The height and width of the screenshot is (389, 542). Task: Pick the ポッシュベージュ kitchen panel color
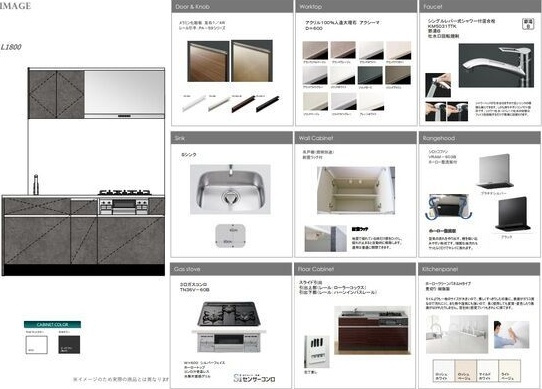[x=466, y=371]
